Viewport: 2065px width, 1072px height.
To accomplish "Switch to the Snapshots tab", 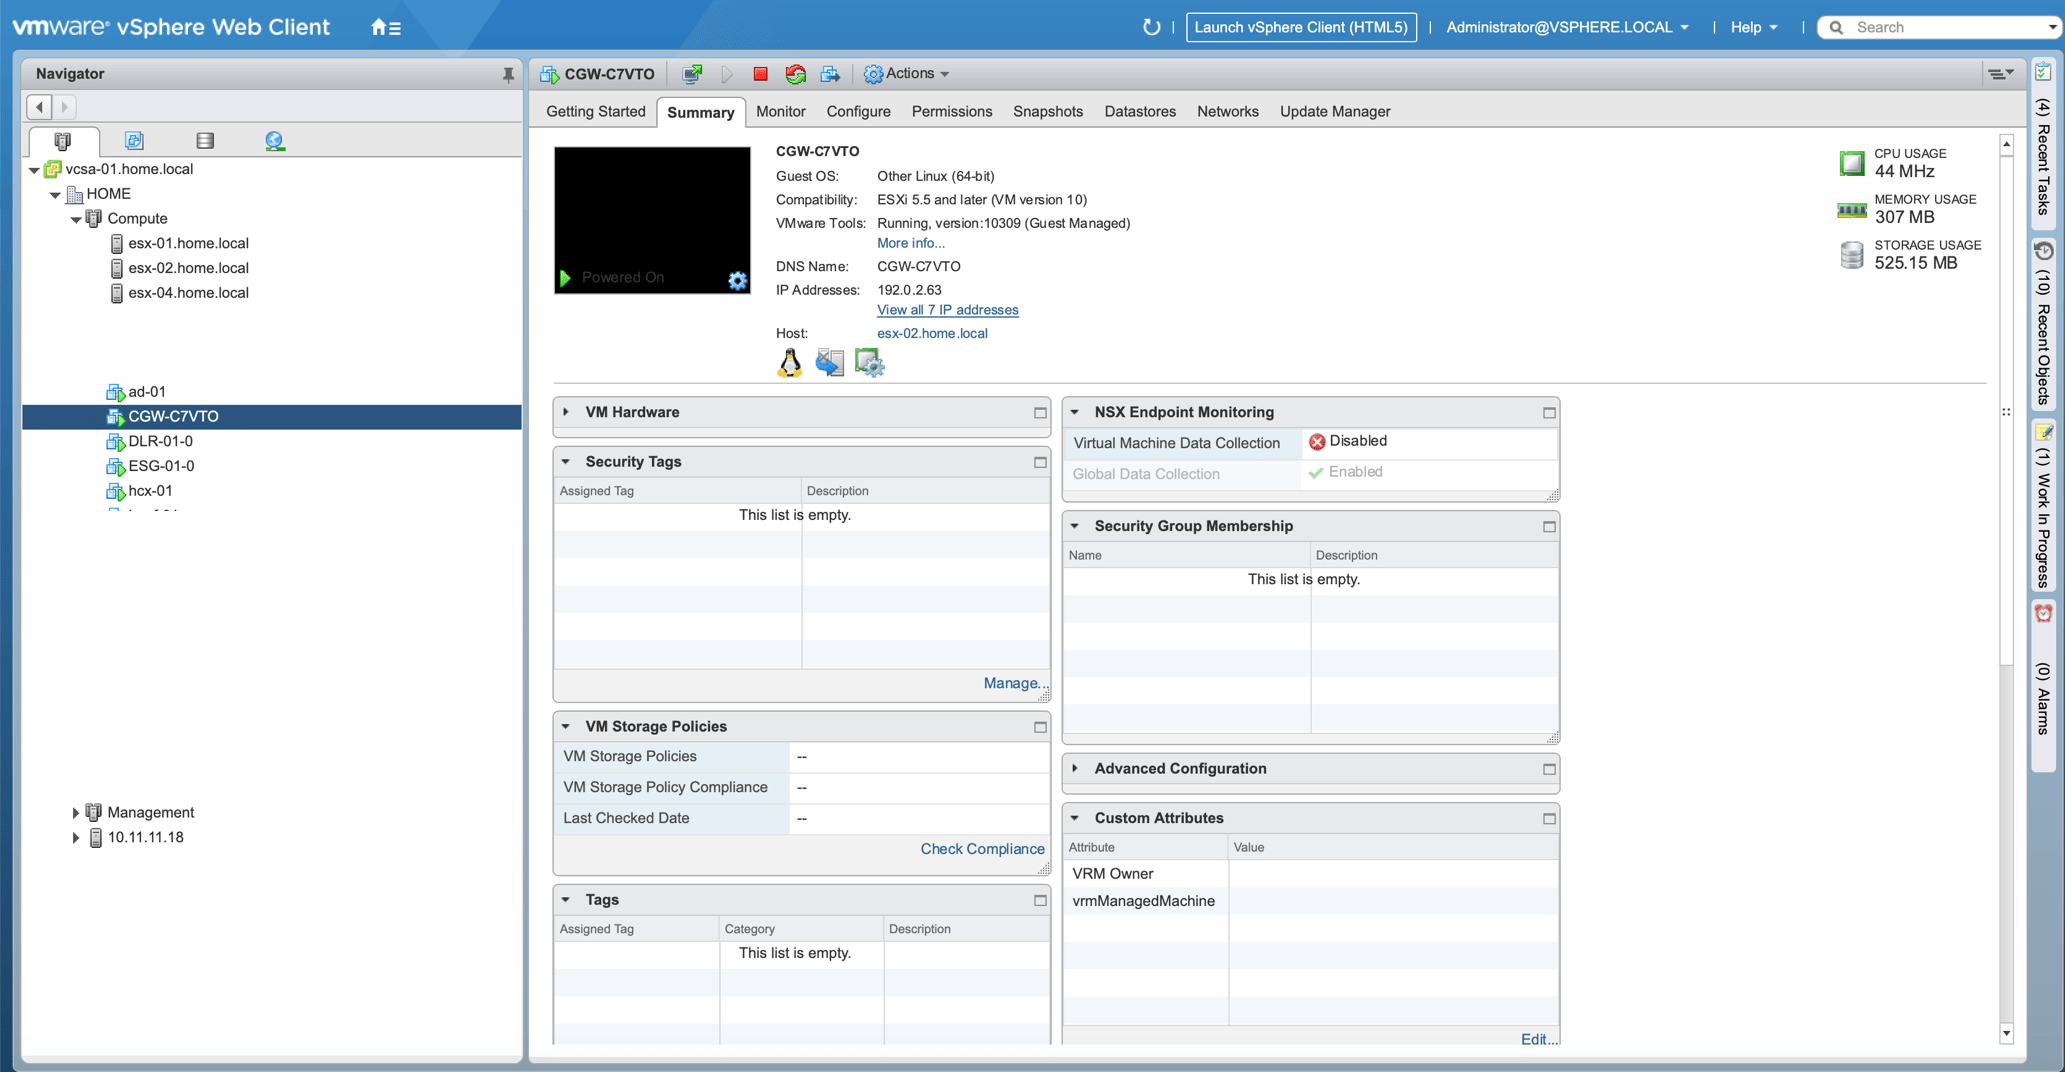I will [x=1047, y=112].
